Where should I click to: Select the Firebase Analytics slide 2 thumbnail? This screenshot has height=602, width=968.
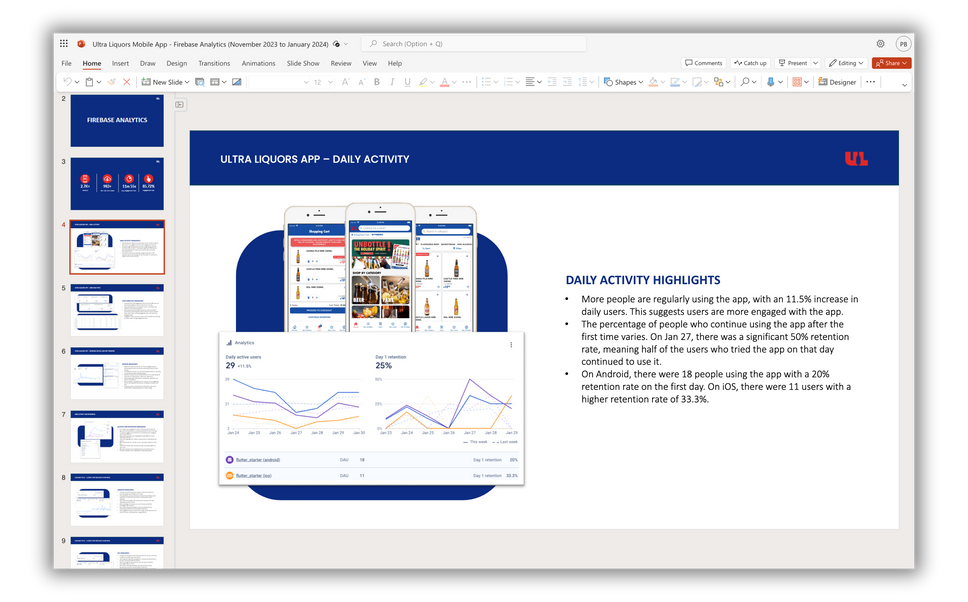(117, 120)
